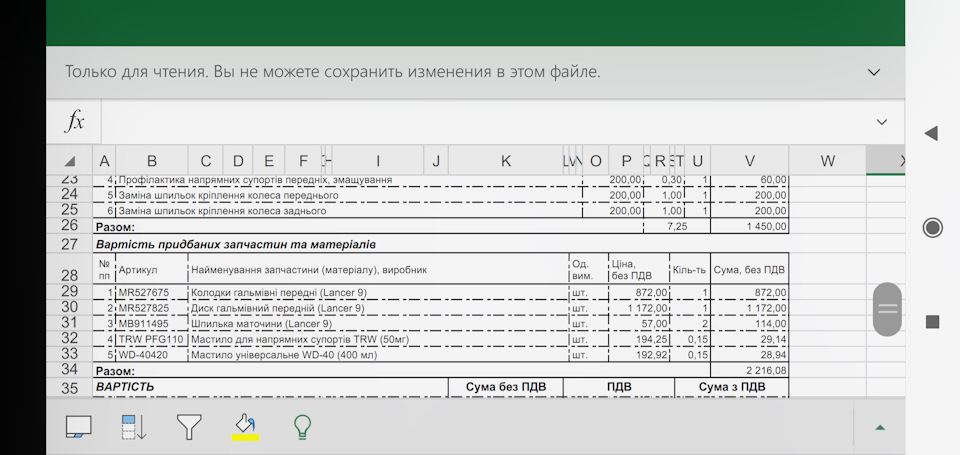Click the 'ВАРТІСТЬ' cell in row 35

coord(271,387)
